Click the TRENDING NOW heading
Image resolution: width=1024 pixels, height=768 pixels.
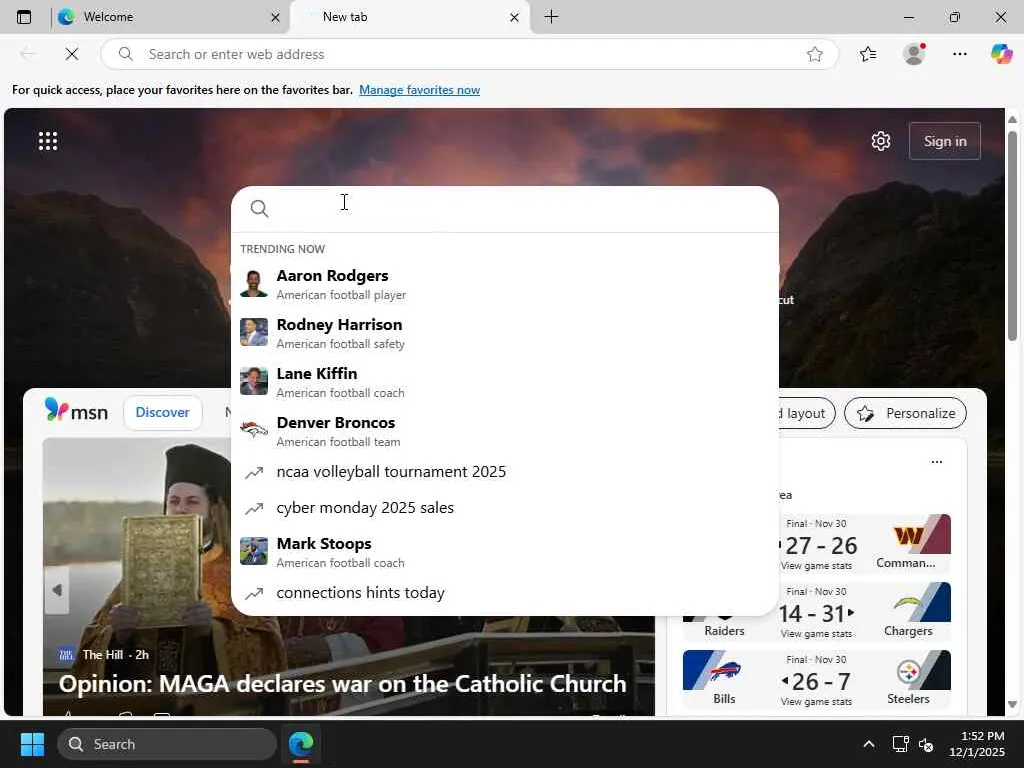coord(282,249)
